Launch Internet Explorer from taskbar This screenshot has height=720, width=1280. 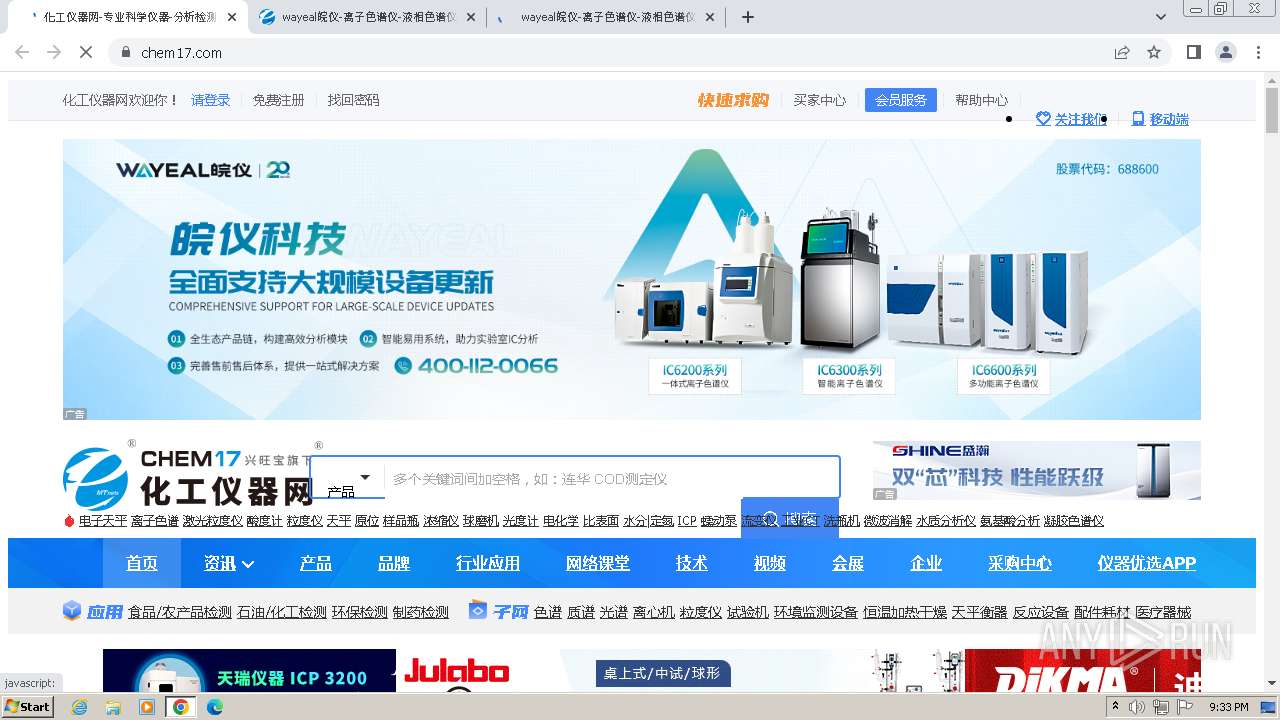coord(80,707)
